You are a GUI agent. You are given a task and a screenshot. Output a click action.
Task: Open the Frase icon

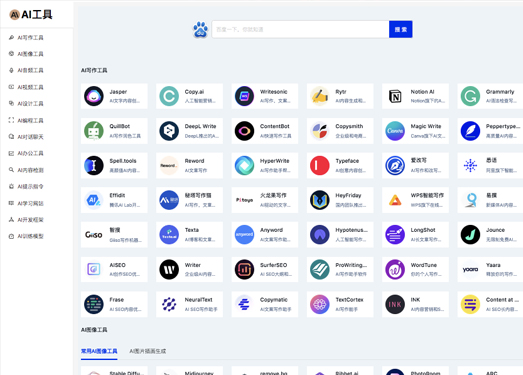94,304
